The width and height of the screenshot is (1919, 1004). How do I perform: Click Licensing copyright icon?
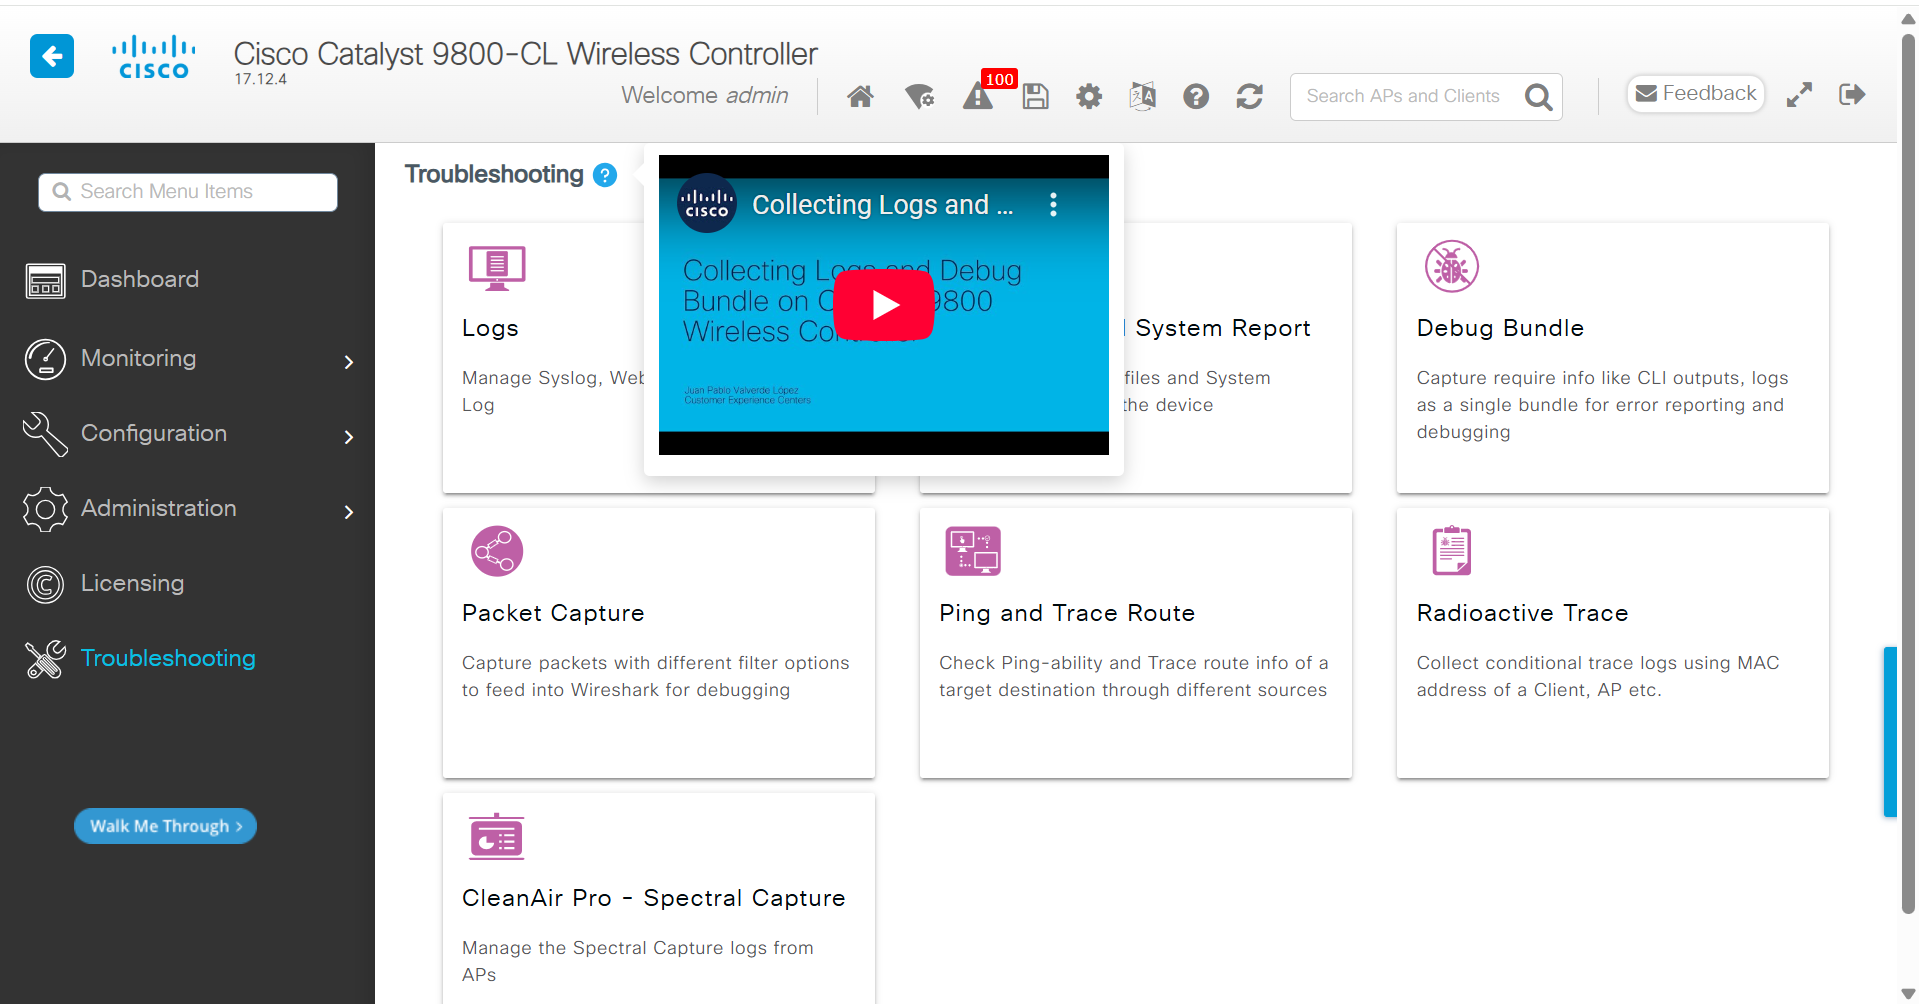[x=45, y=584]
